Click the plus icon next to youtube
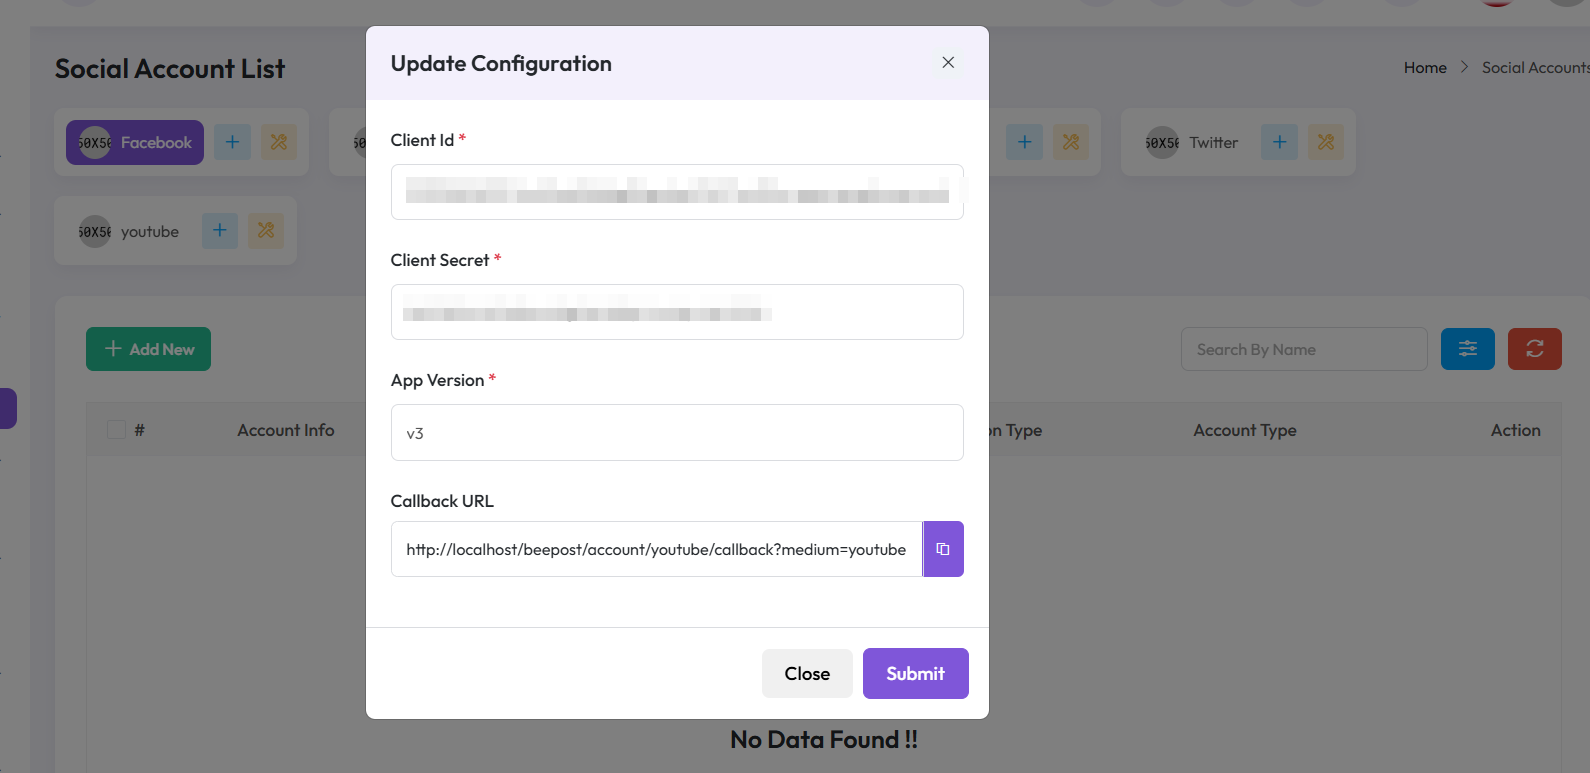 pos(220,231)
